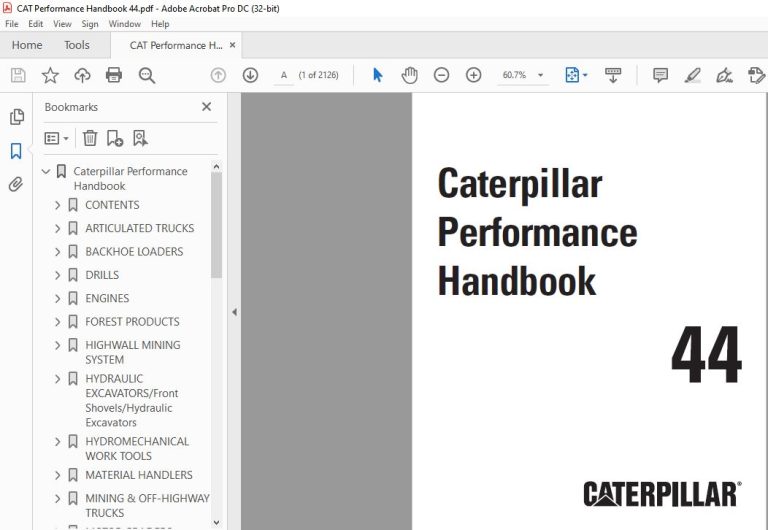Expand the MATERIAL HANDLERS bookmark
The width and height of the screenshot is (768, 530).
[x=58, y=475]
